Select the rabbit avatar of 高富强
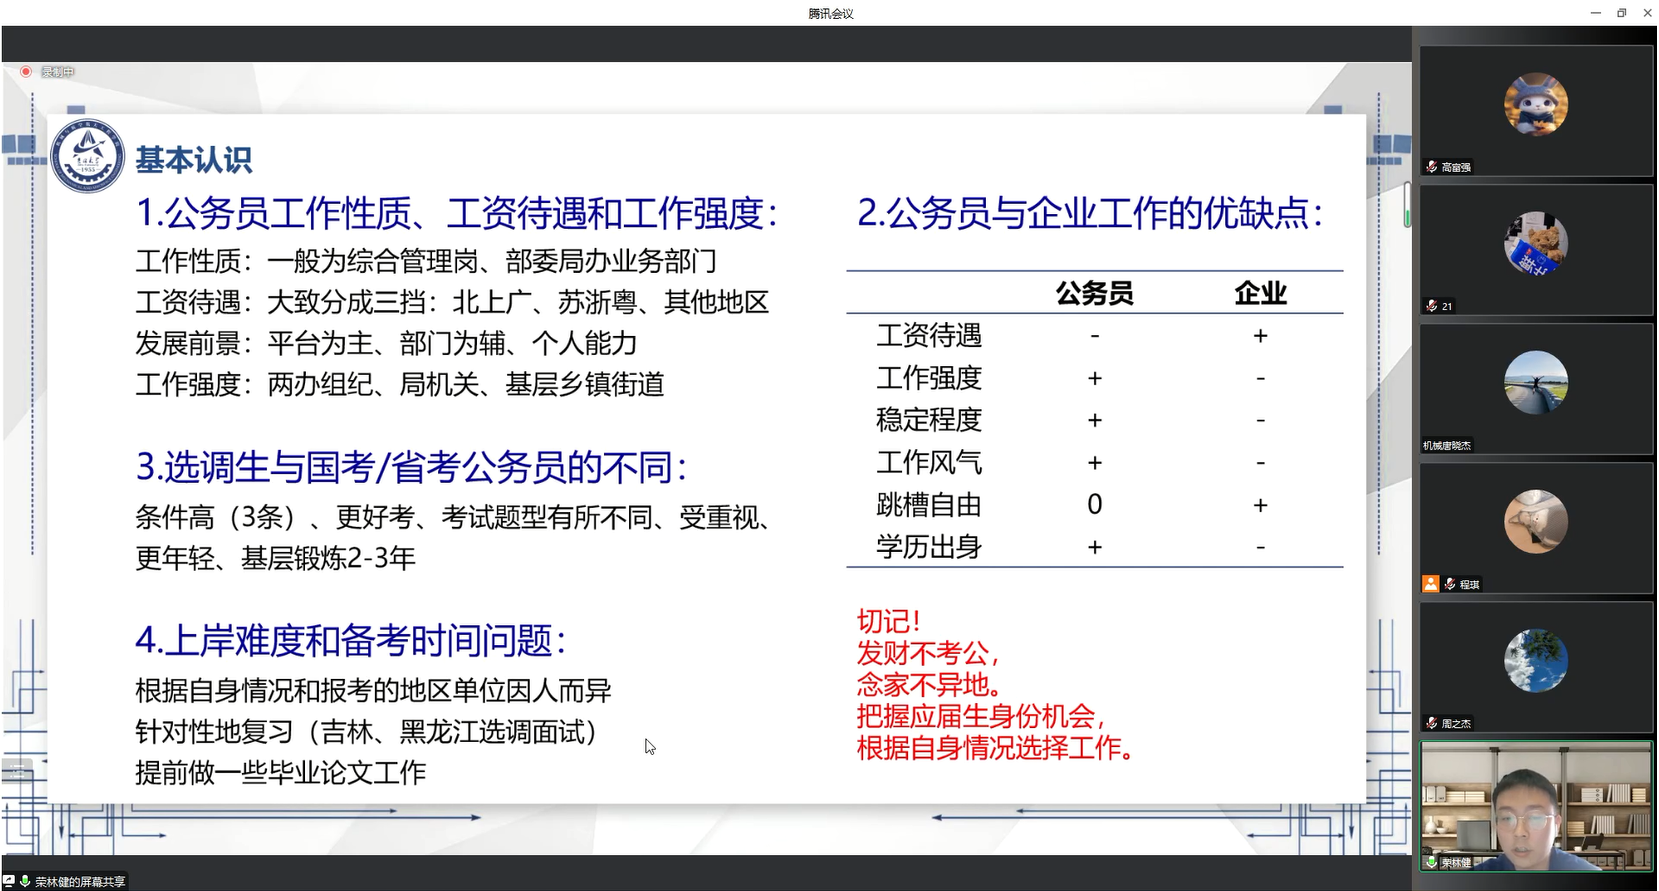The image size is (1659, 891). click(x=1535, y=105)
